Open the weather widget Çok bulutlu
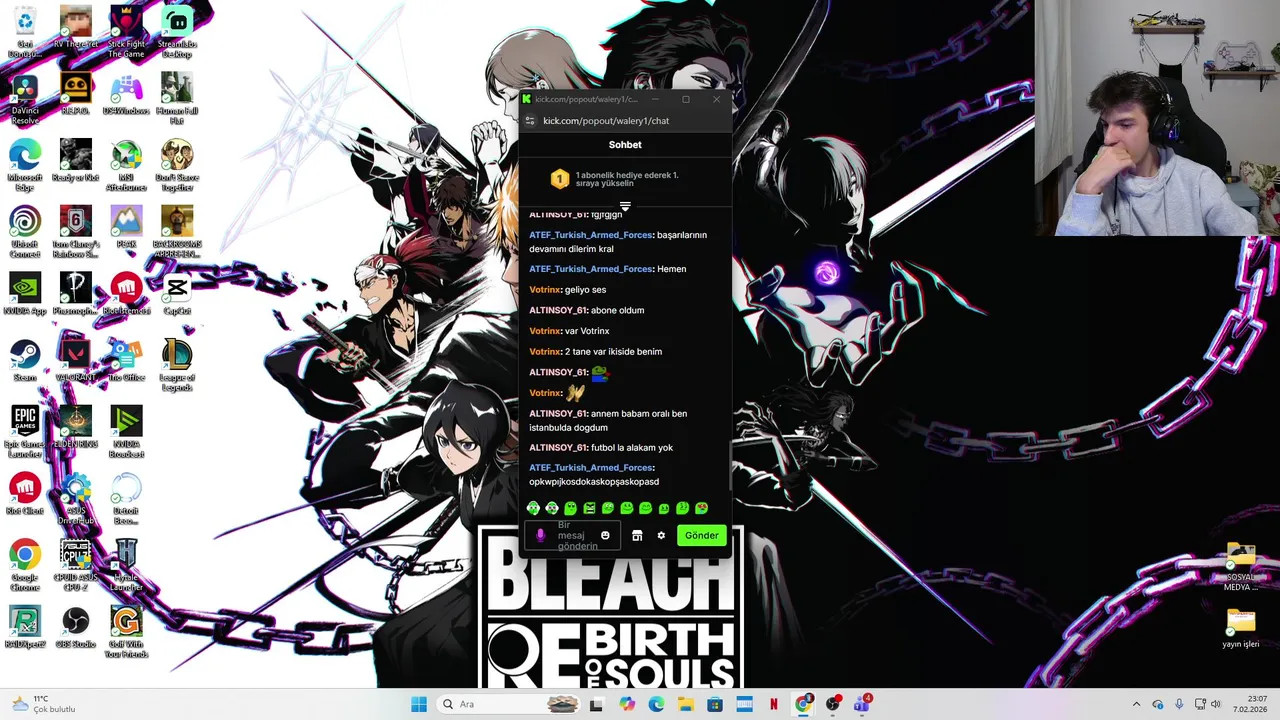This screenshot has width=1280, height=720. pyautogui.click(x=42, y=704)
